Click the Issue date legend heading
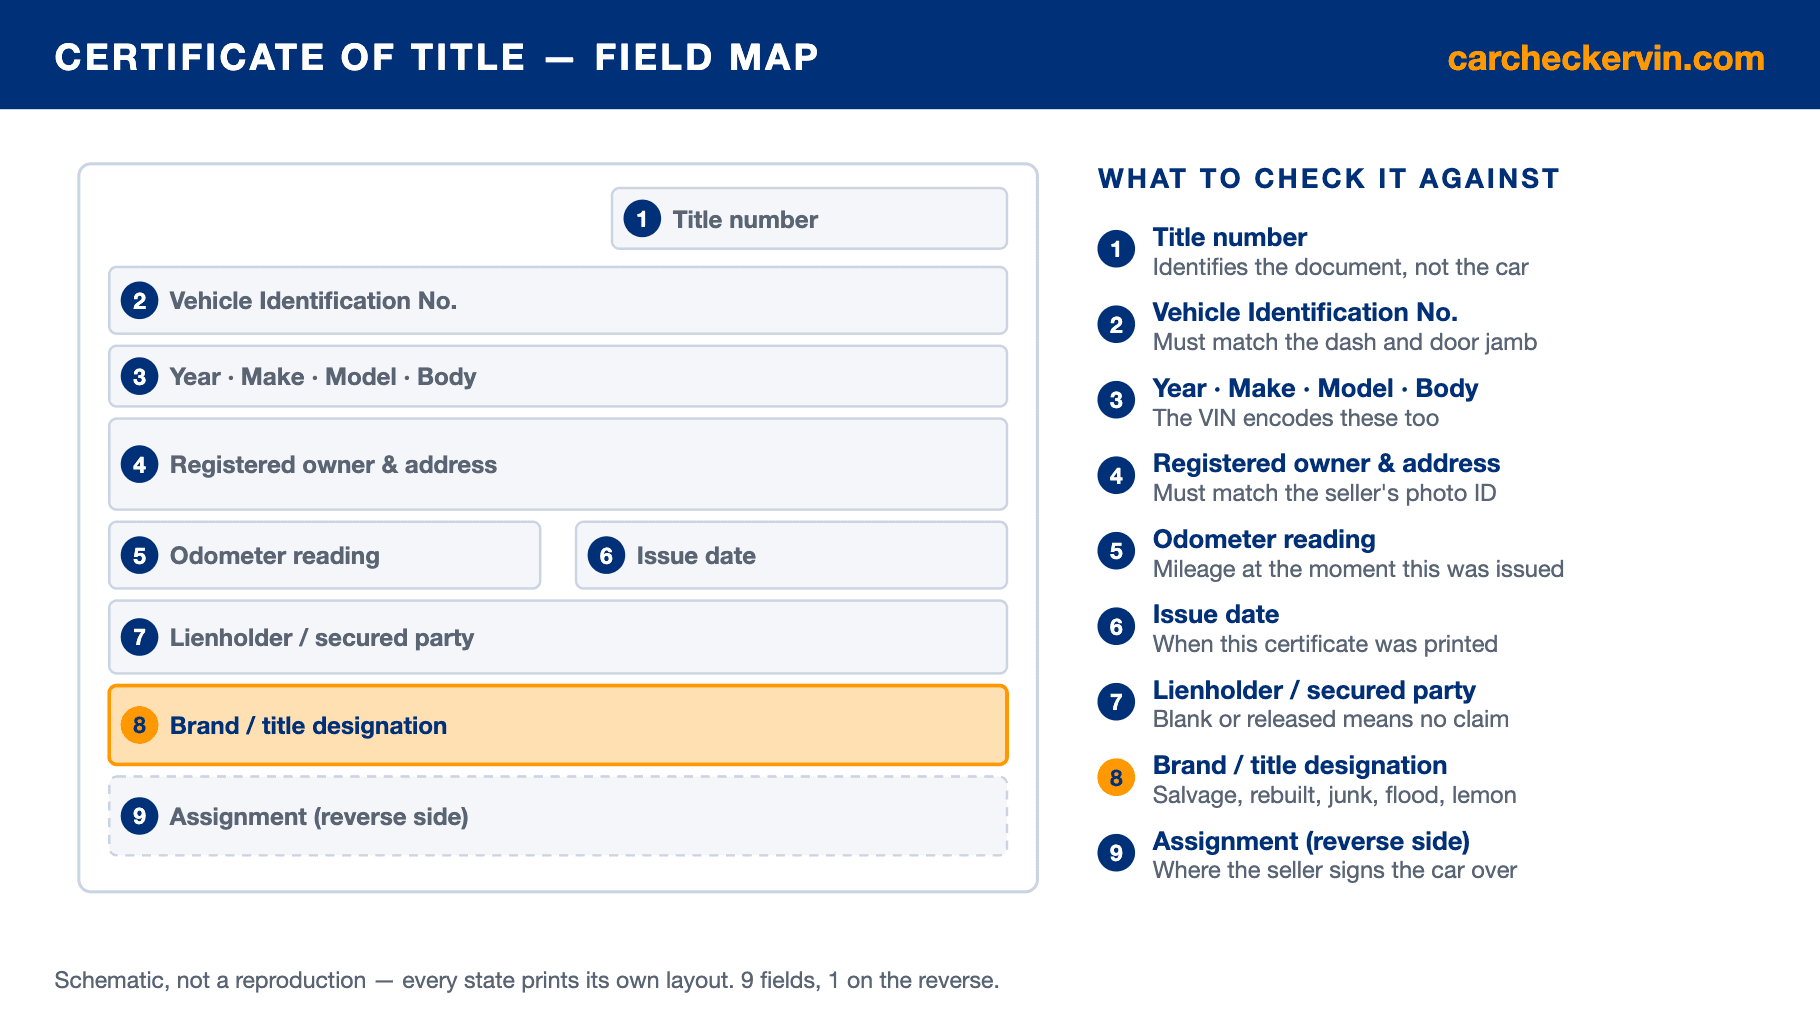Viewport: 1820px width, 1024px height. 1216,614
